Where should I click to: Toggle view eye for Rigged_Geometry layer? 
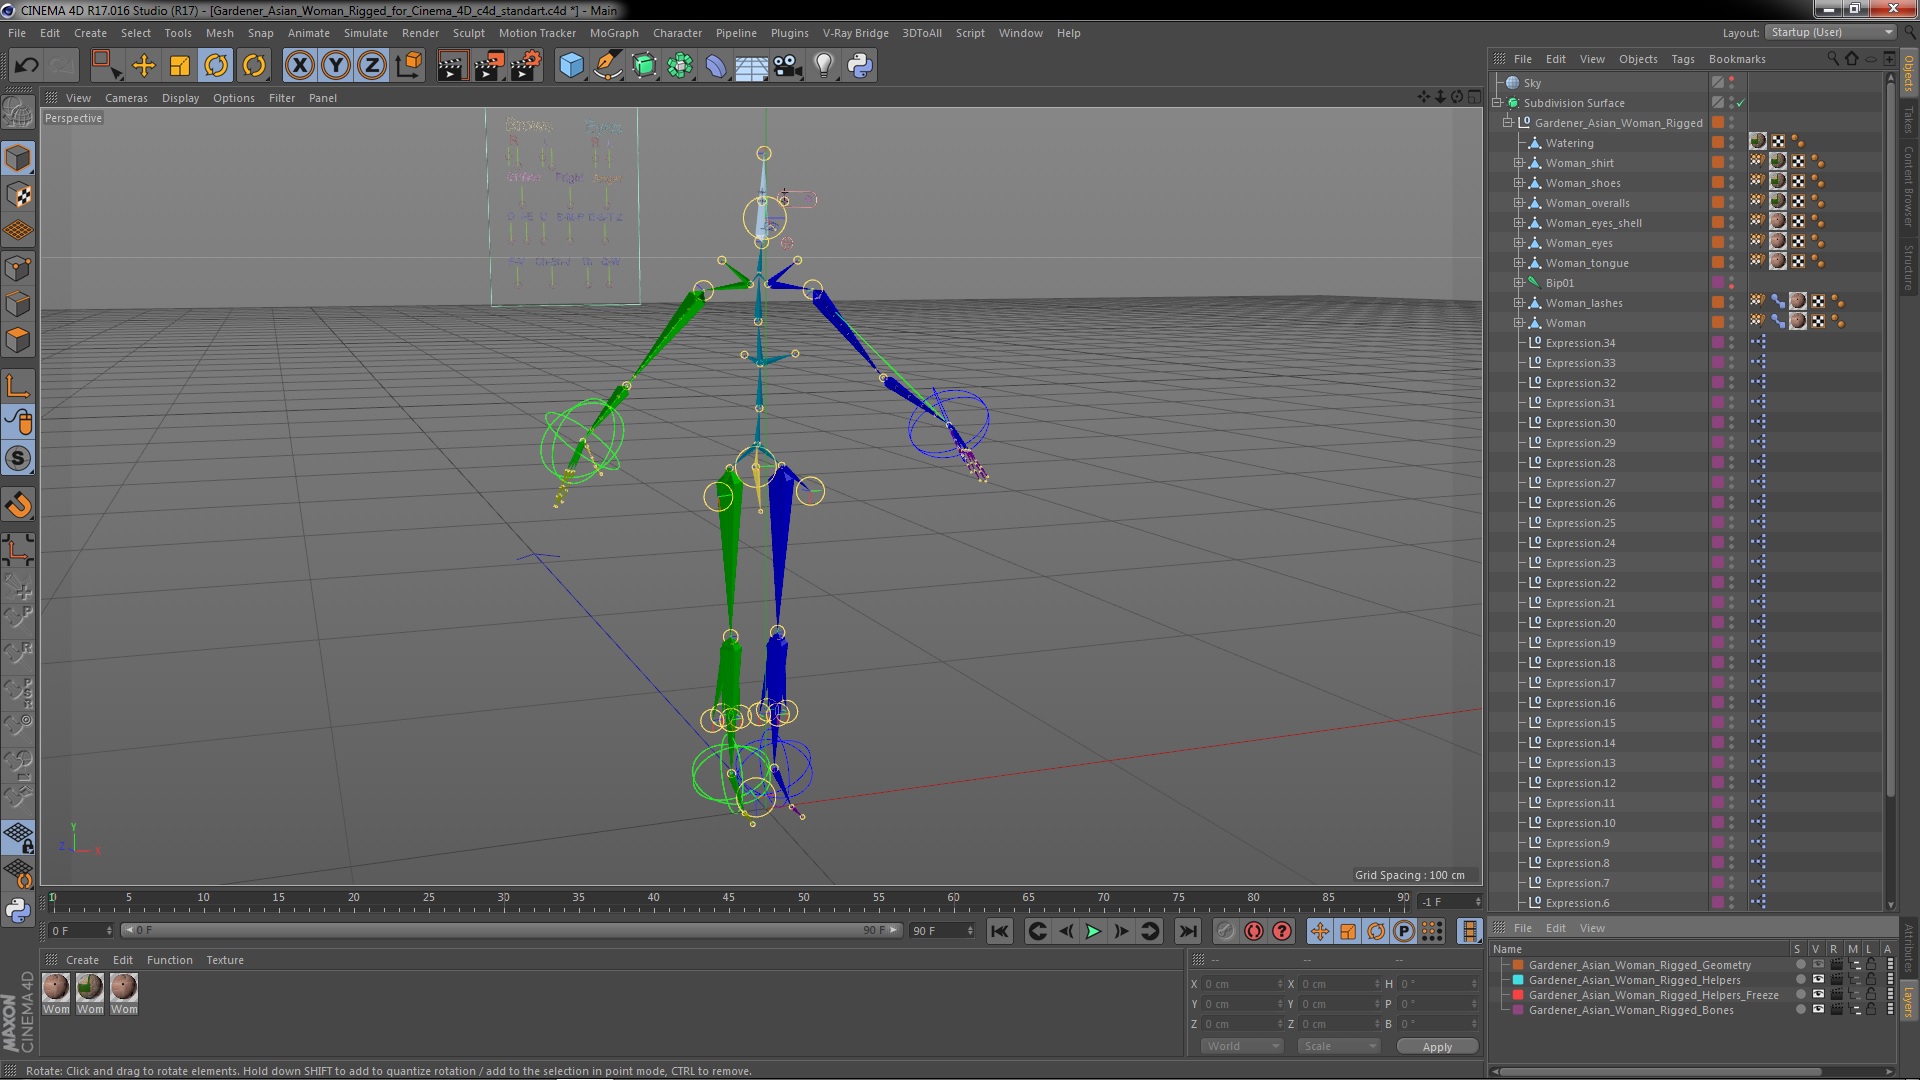[x=1818, y=965]
